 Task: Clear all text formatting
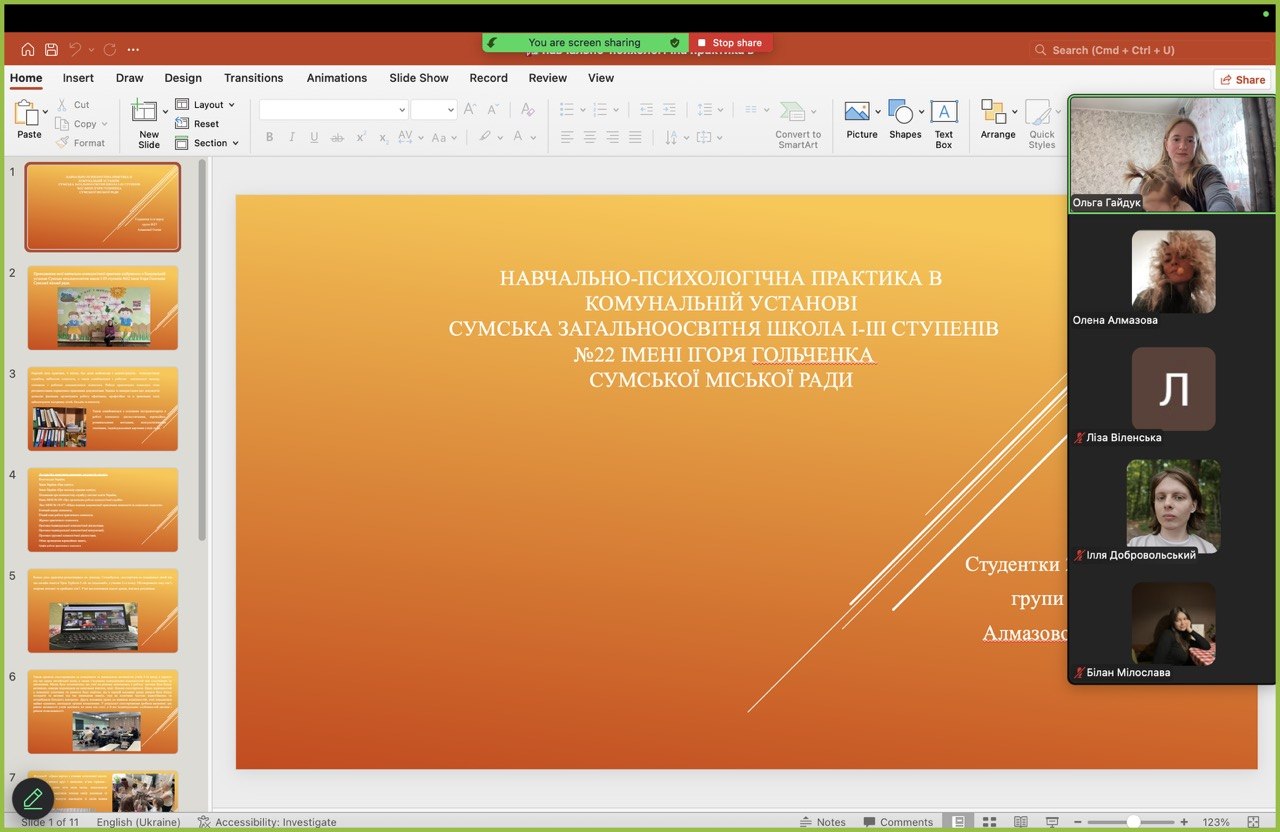[528, 109]
